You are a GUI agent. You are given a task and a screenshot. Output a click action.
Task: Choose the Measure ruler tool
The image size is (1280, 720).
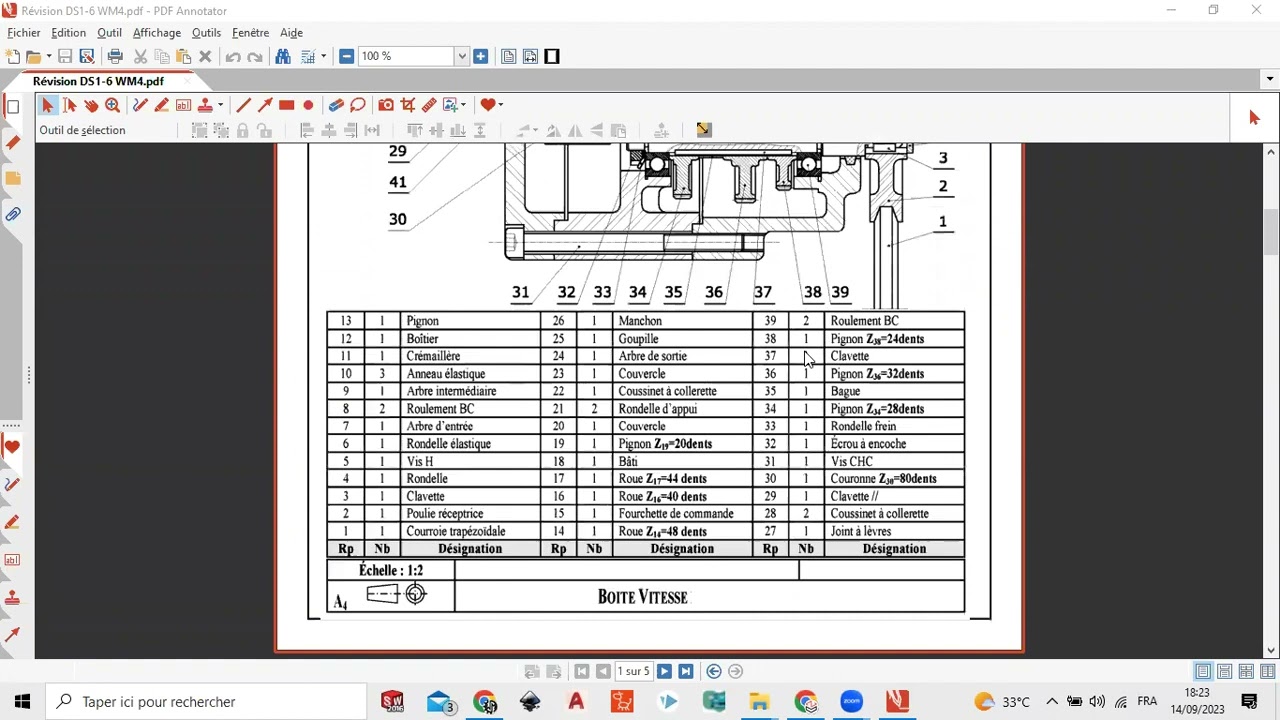coord(429,105)
